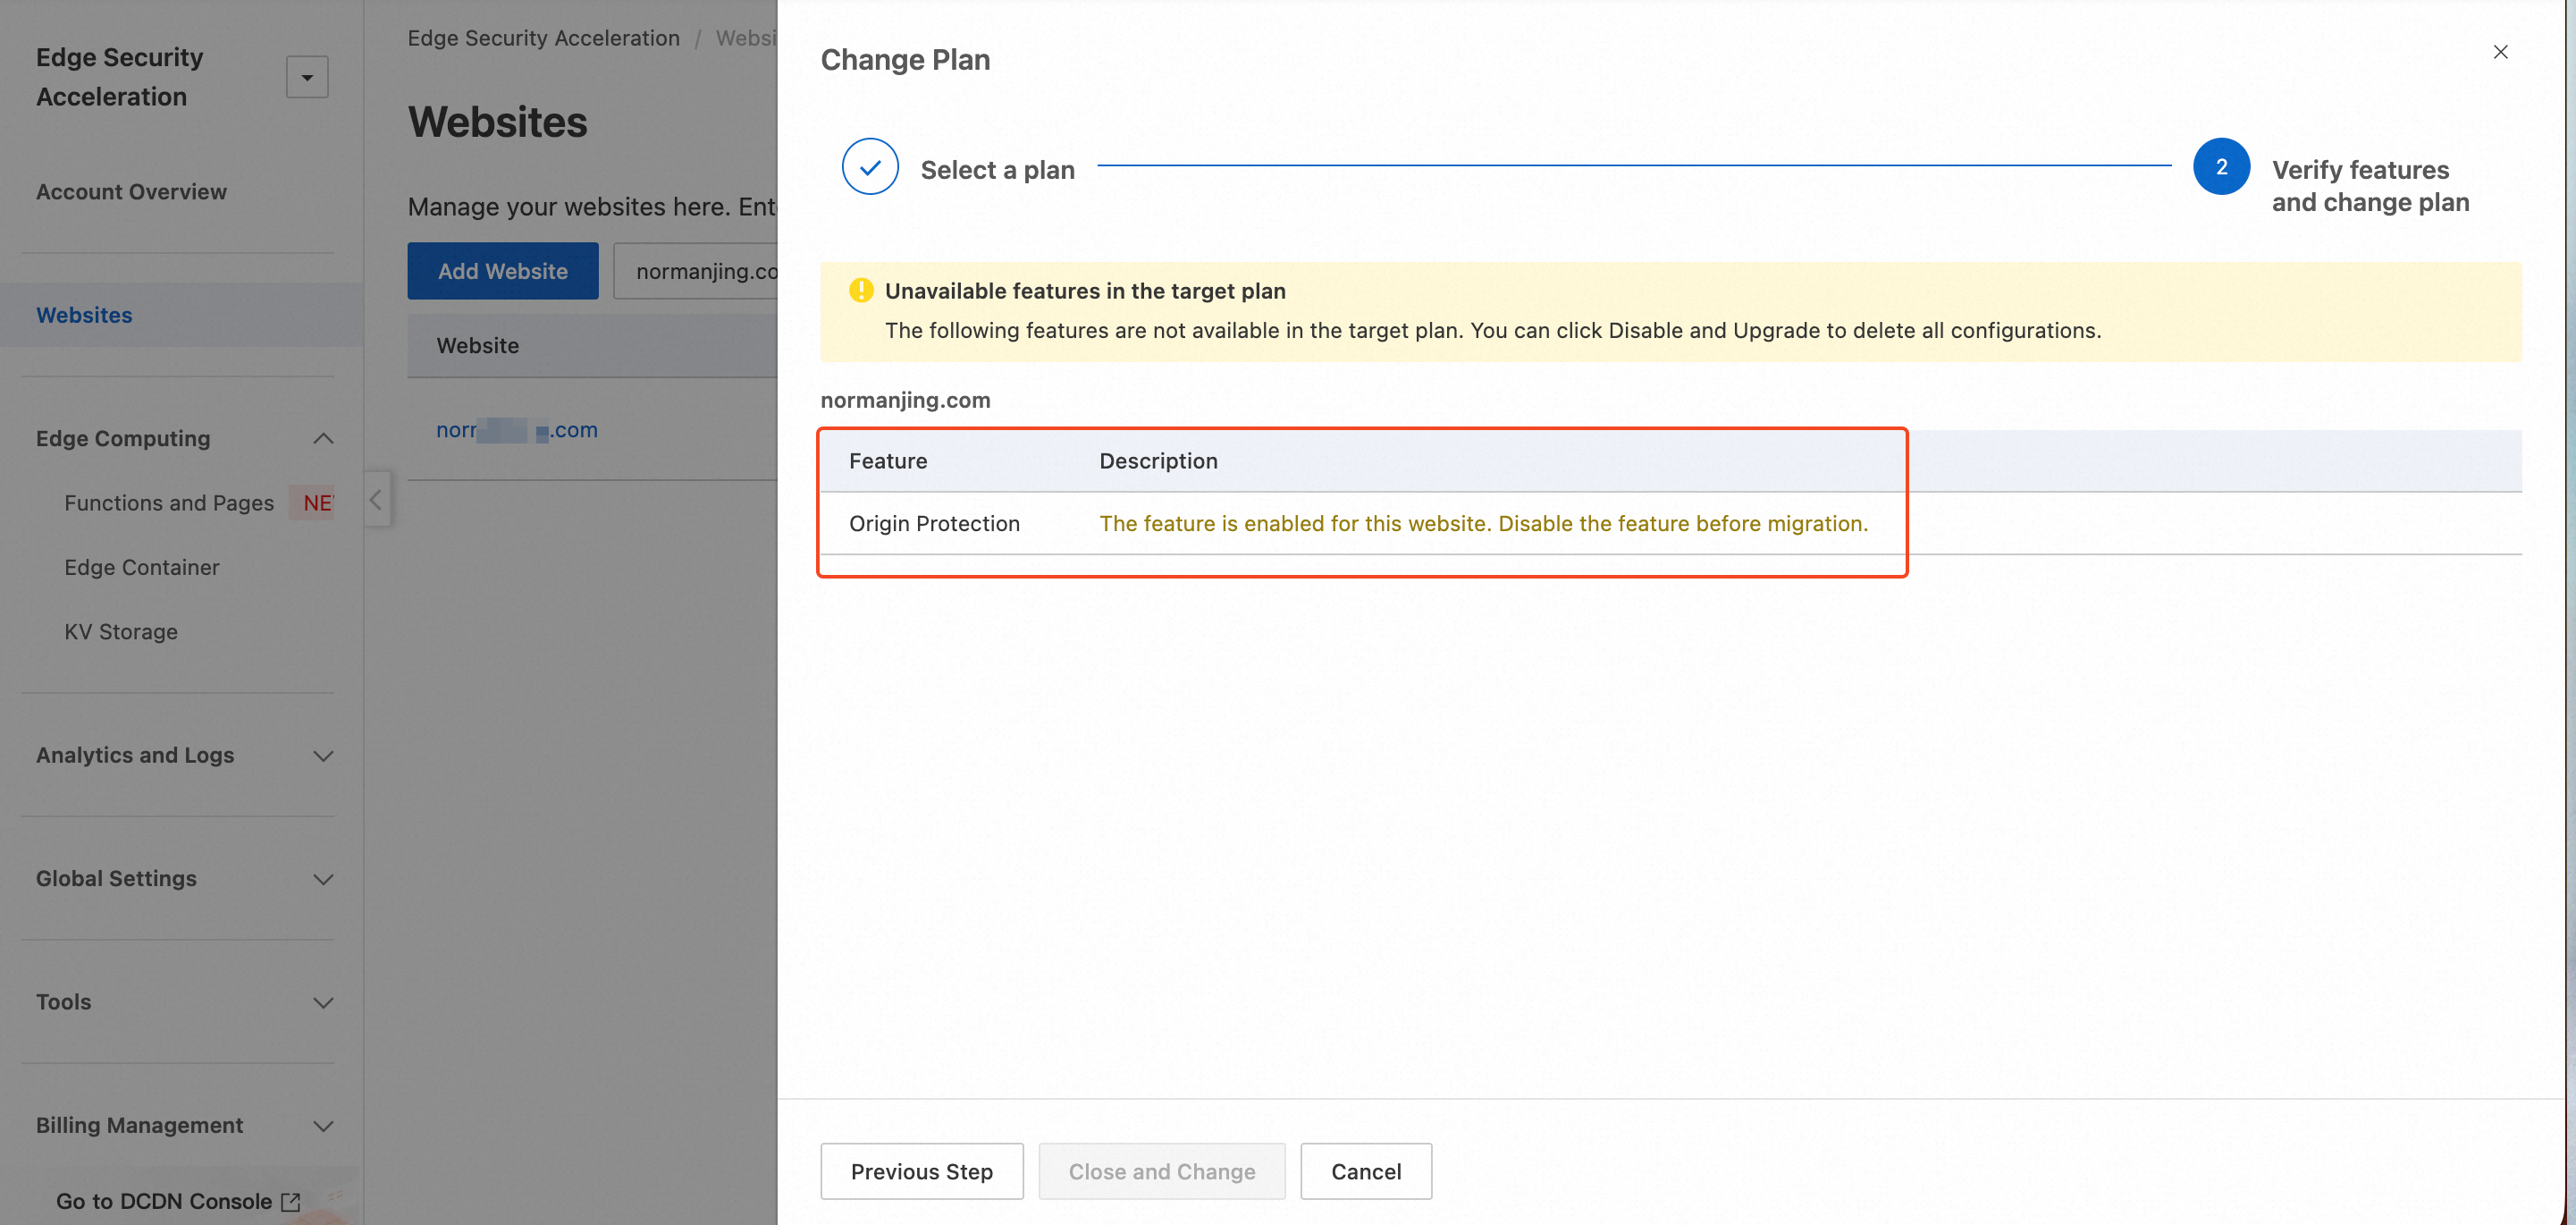This screenshot has width=2576, height=1225.
Task: Expand Analytics and Logs menu
Action: pyautogui.click(x=323, y=756)
